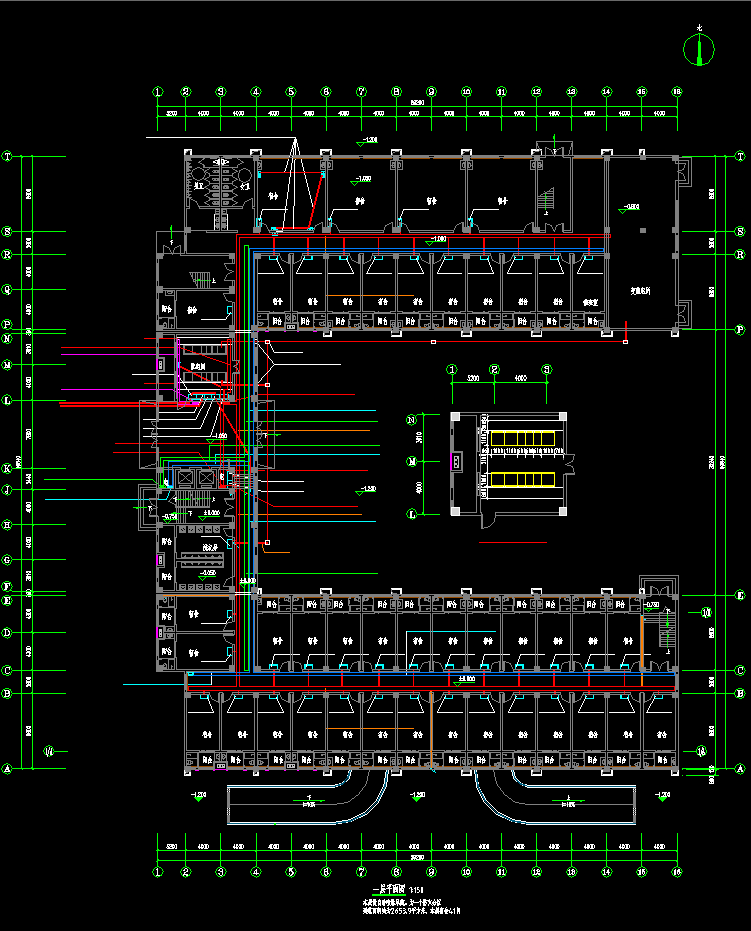The height and width of the screenshot is (931, 751).
Task: Select the left curved entrance ramp
Action: click(x=300, y=801)
